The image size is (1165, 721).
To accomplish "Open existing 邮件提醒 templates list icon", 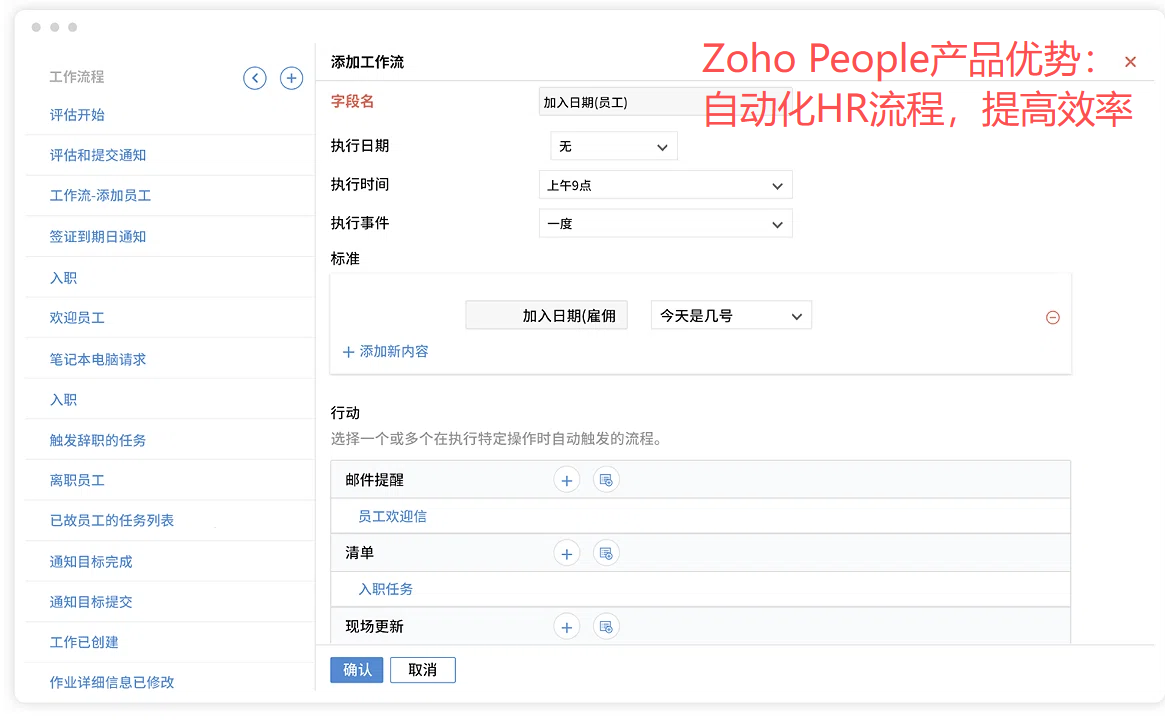I will 606,480.
